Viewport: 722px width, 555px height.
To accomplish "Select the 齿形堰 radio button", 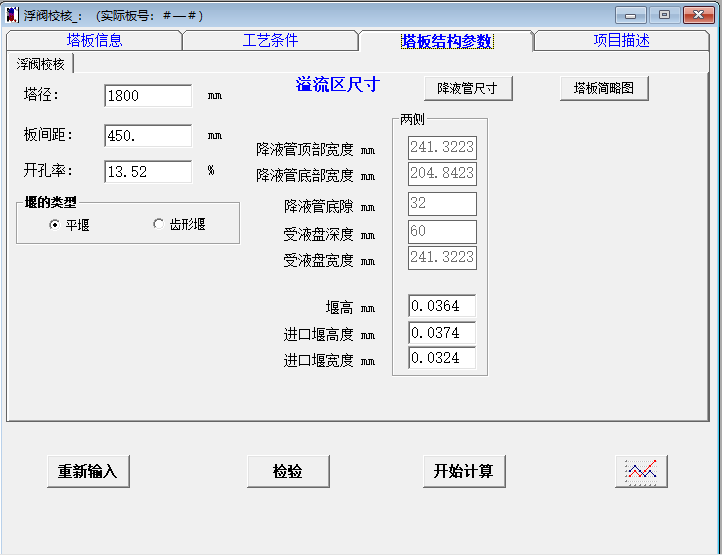I will [158, 224].
